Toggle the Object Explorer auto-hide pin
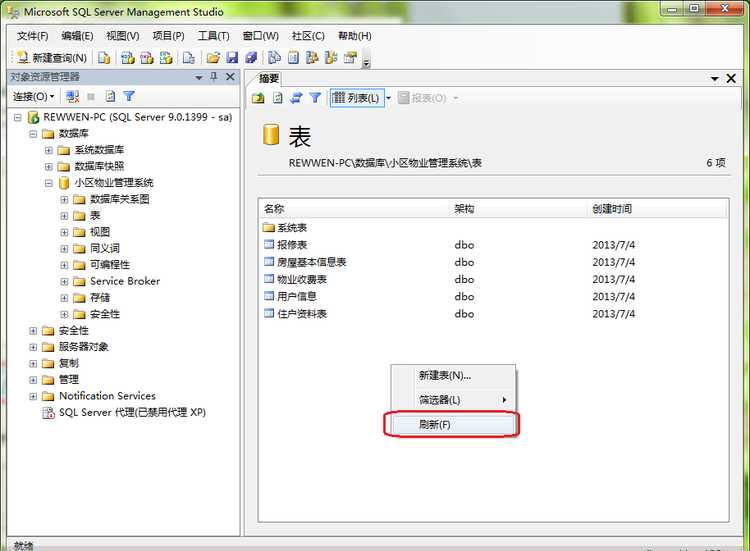 coord(214,77)
